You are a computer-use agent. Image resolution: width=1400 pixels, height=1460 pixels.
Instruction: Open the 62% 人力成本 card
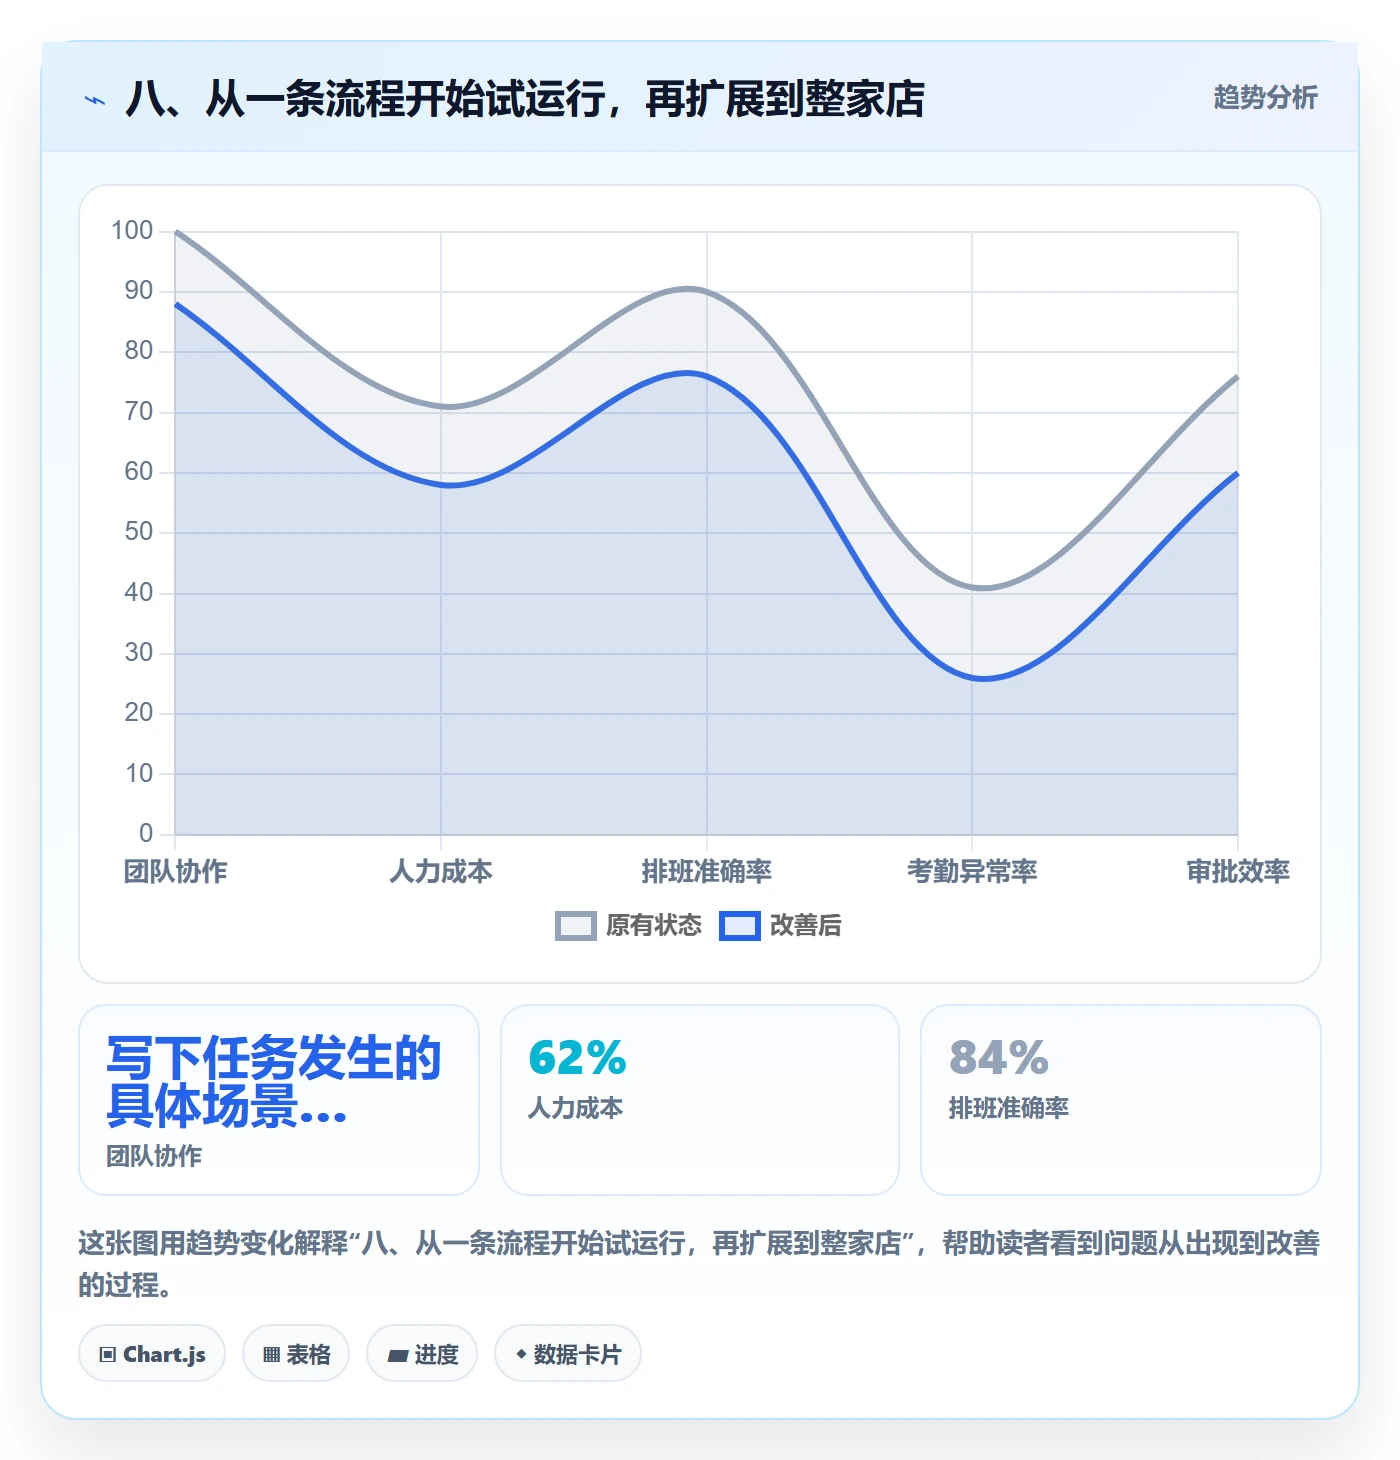pyautogui.click(x=700, y=1100)
